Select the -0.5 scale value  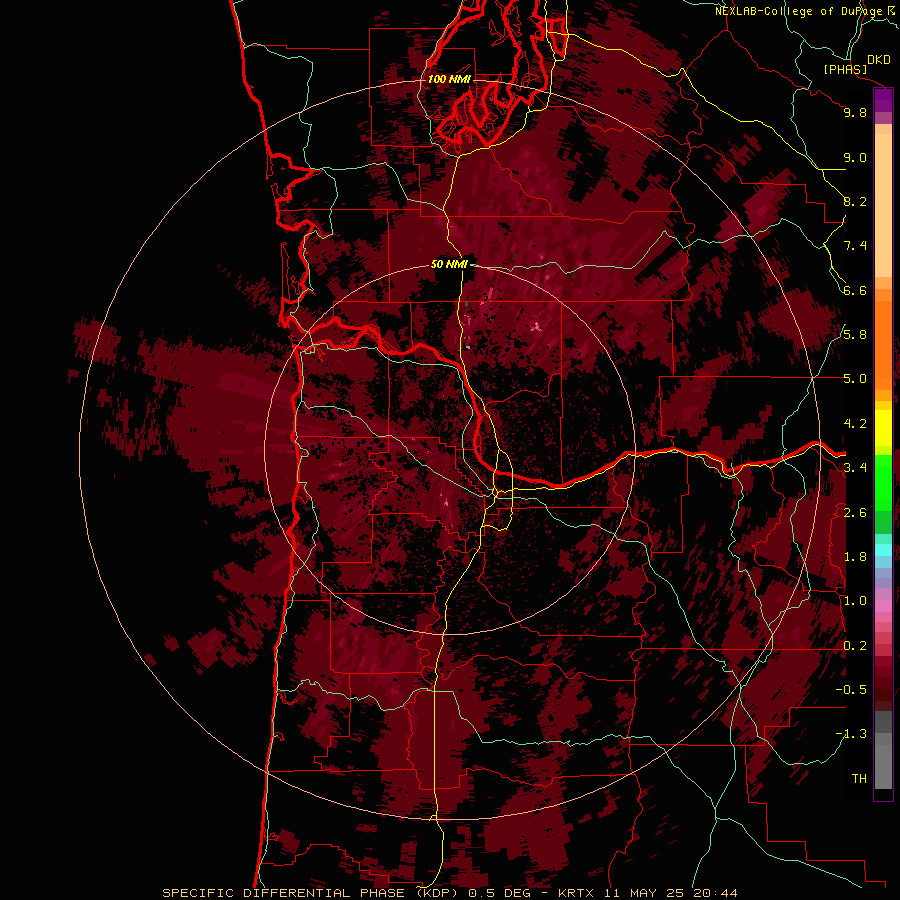pyautogui.click(x=851, y=690)
